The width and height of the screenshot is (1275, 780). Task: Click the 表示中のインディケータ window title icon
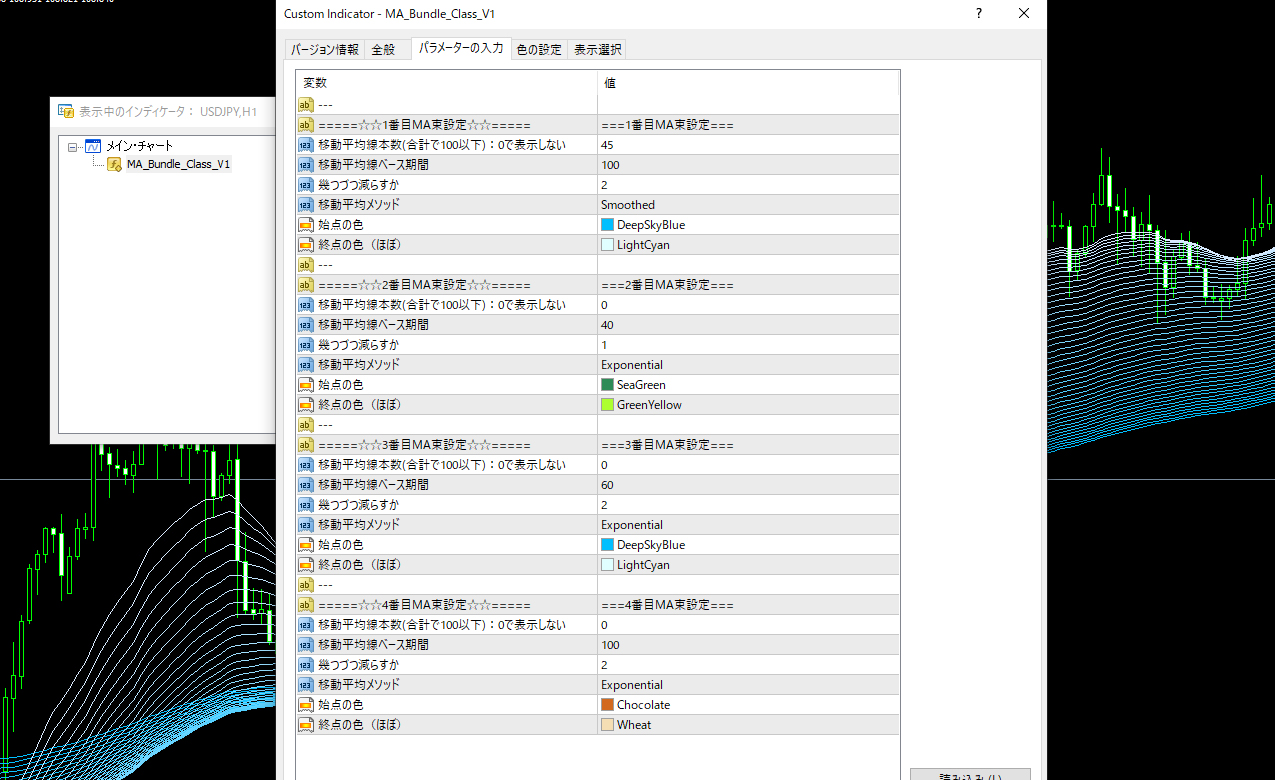pos(65,111)
